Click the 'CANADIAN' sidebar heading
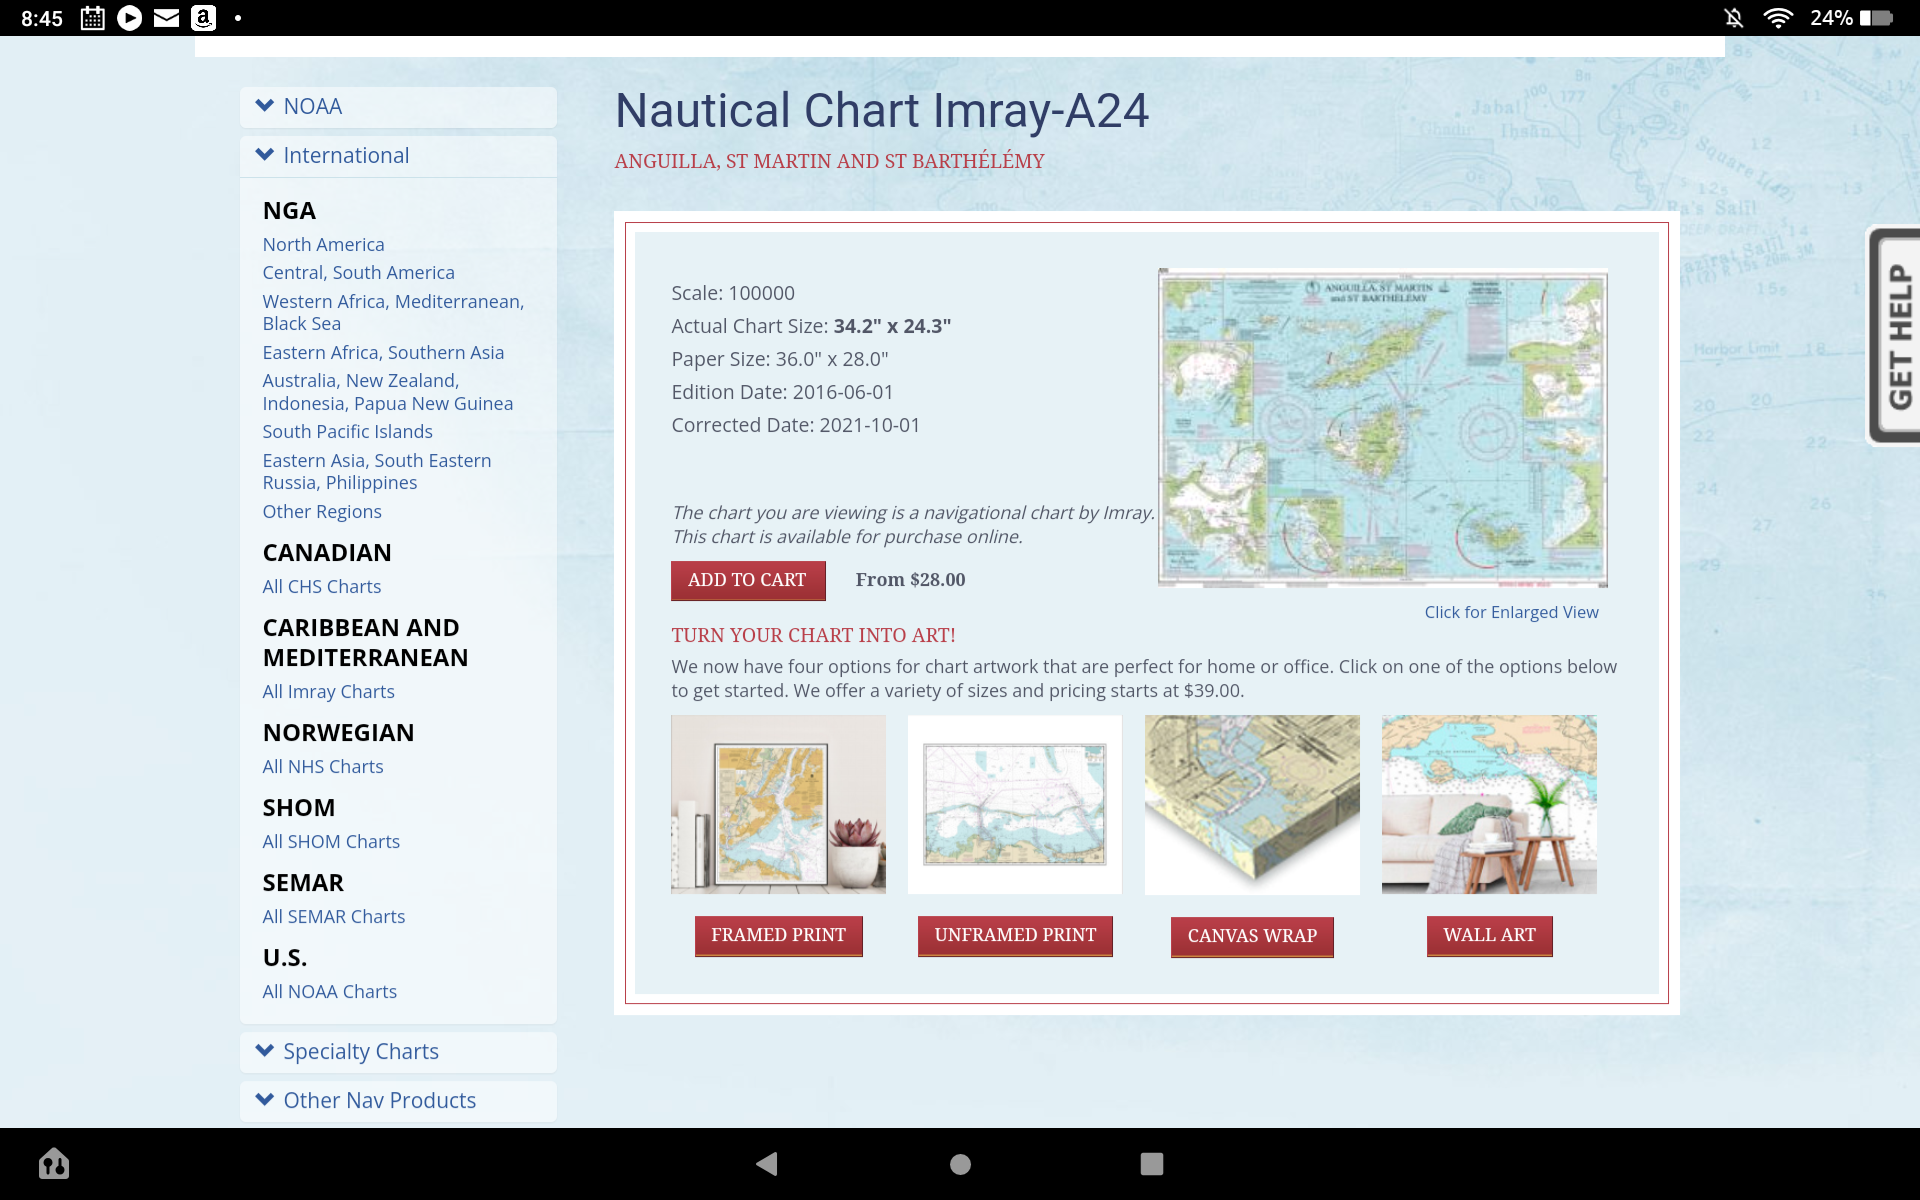 pyautogui.click(x=327, y=552)
